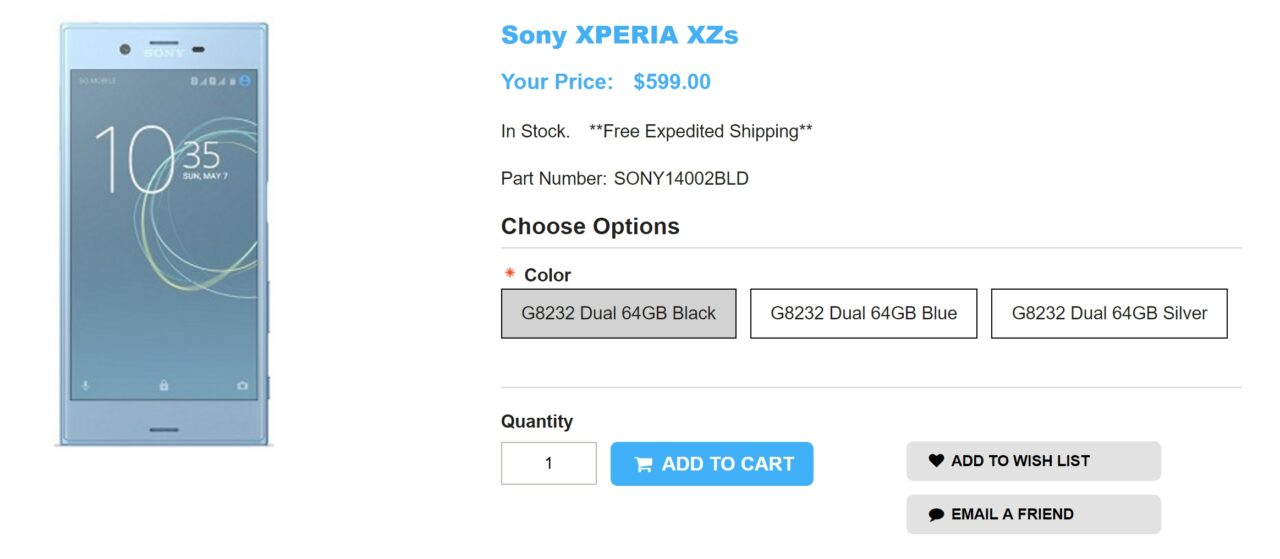Viewport: 1280px width, 559px height.
Task: Click the red required asterisk beside Color
Action: click(509, 274)
